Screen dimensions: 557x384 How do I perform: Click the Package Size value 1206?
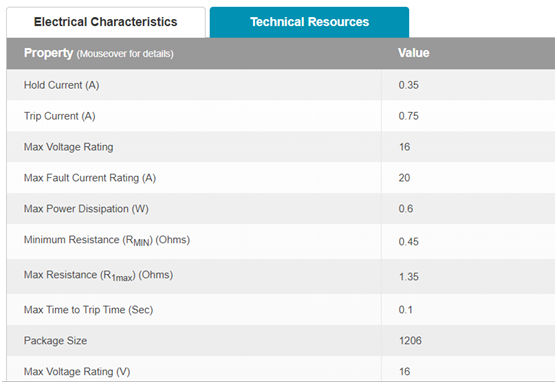410,341
